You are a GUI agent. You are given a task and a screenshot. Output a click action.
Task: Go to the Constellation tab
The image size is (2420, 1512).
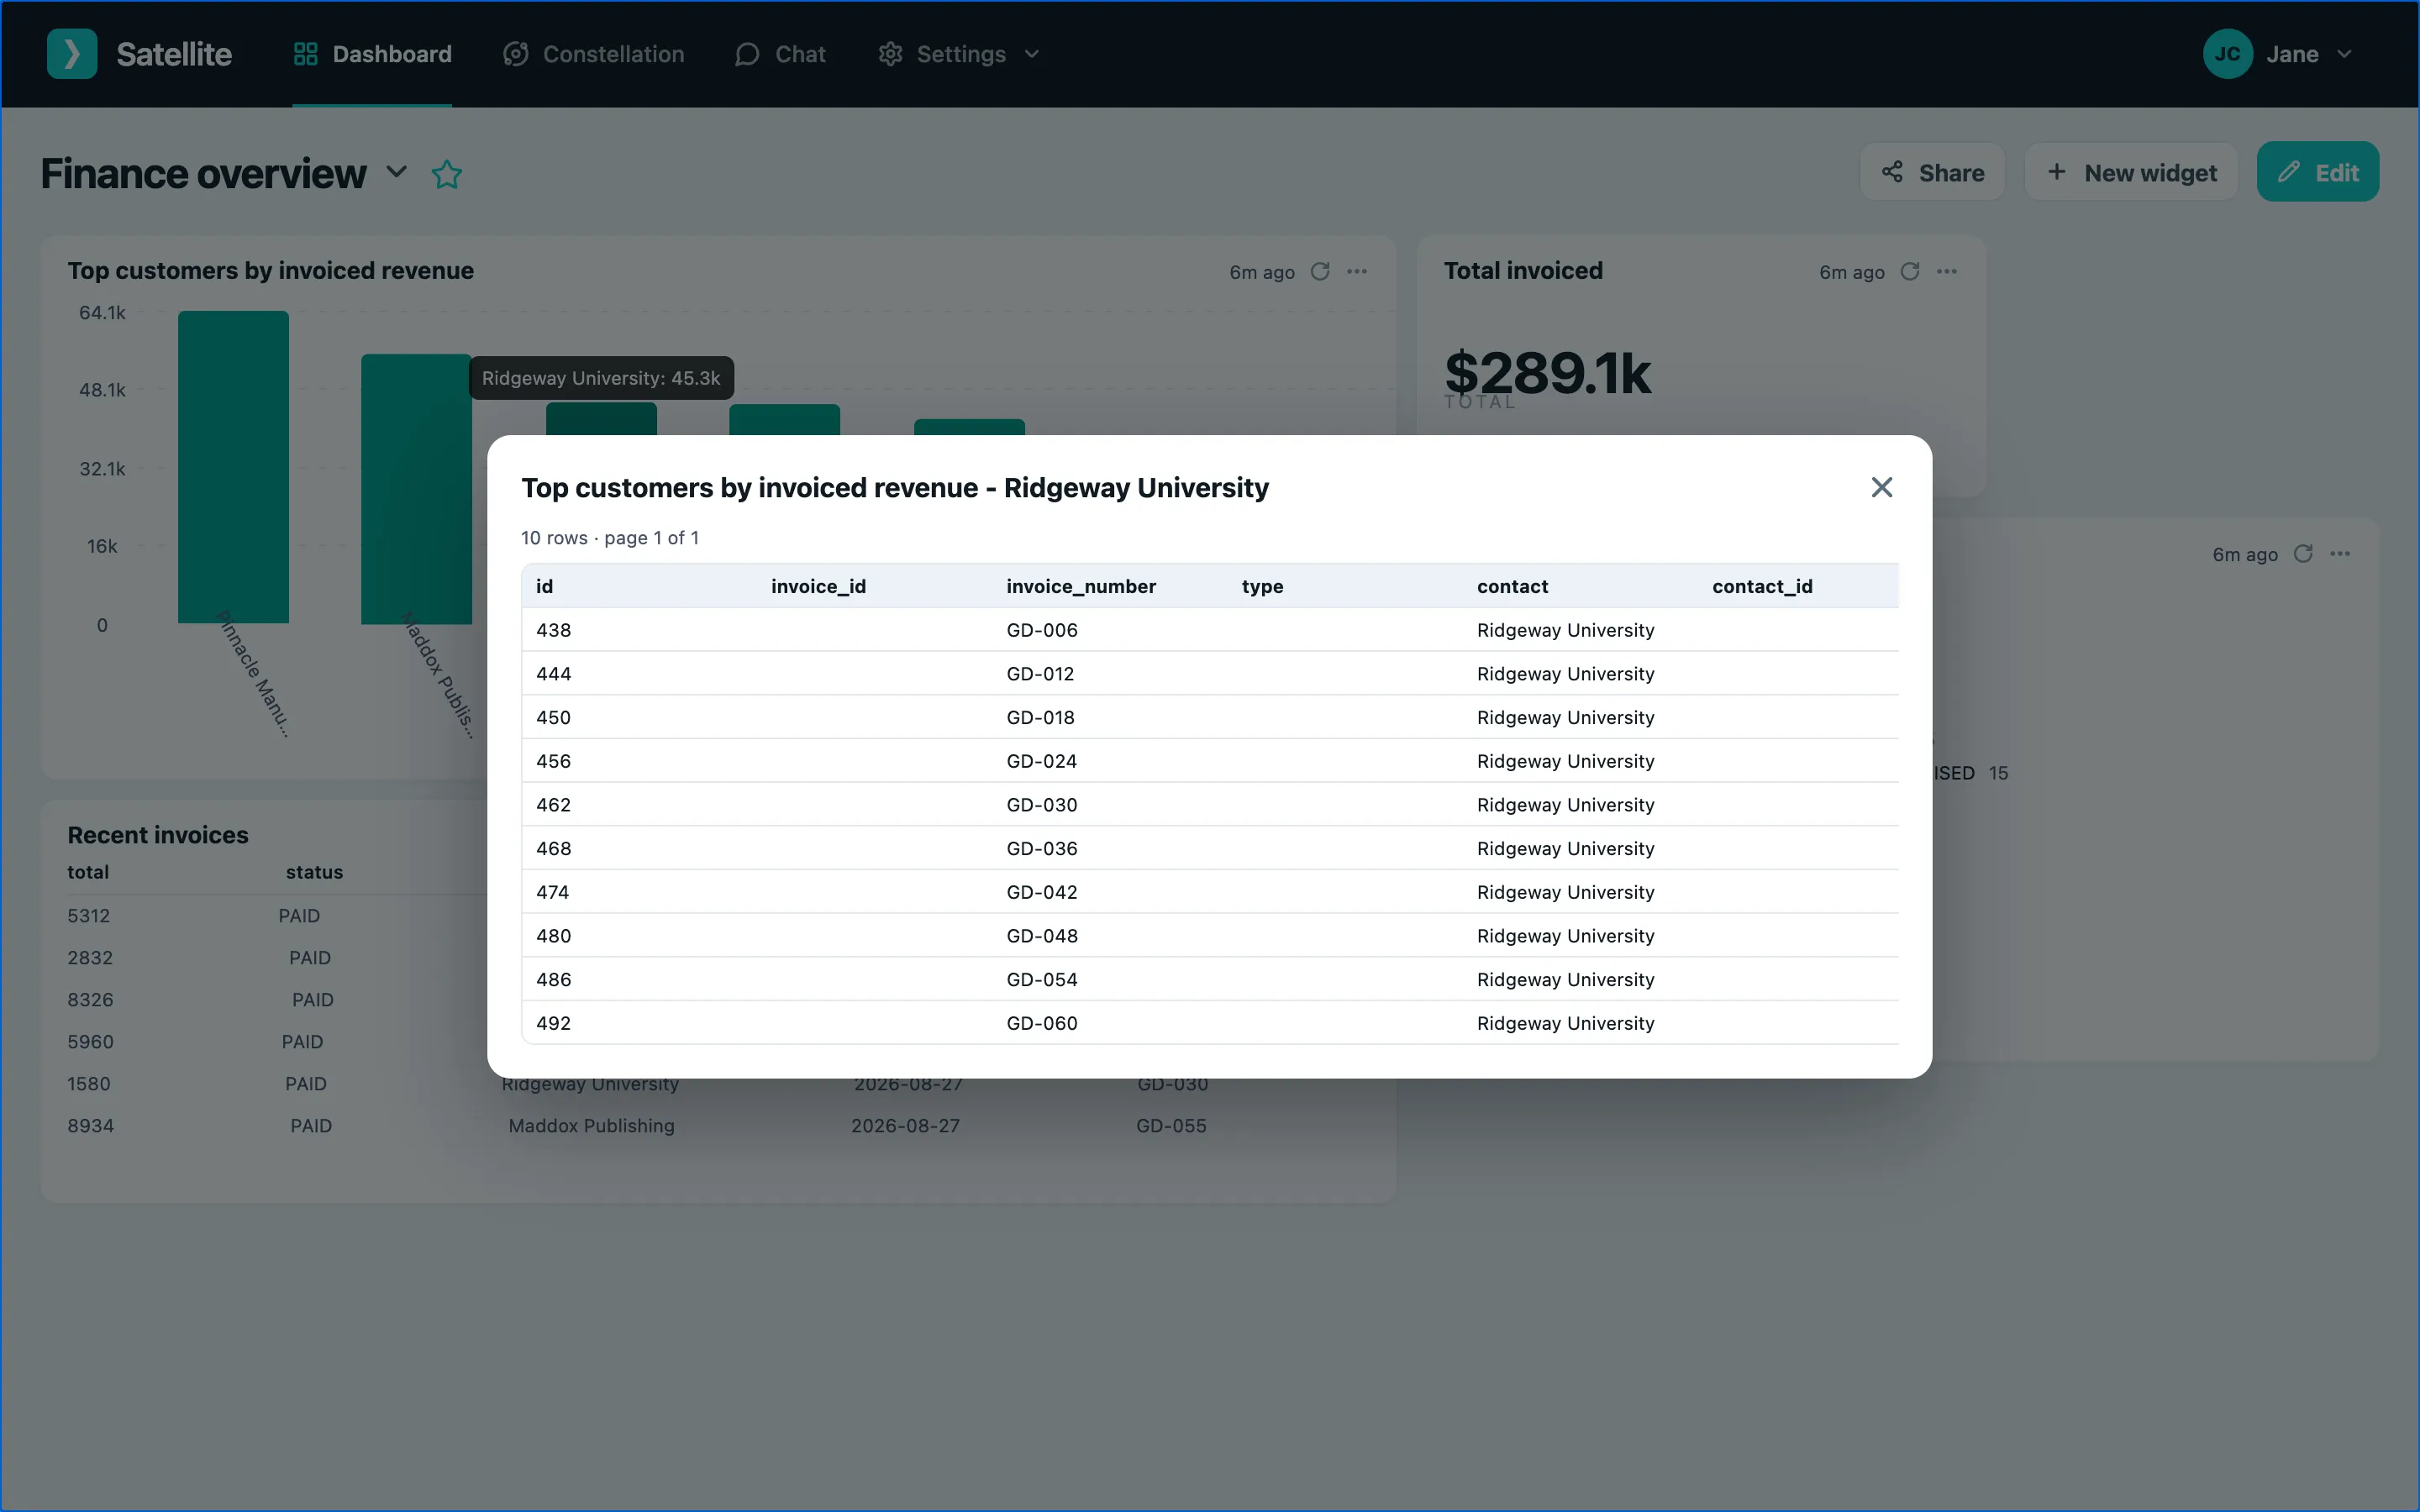[594, 54]
